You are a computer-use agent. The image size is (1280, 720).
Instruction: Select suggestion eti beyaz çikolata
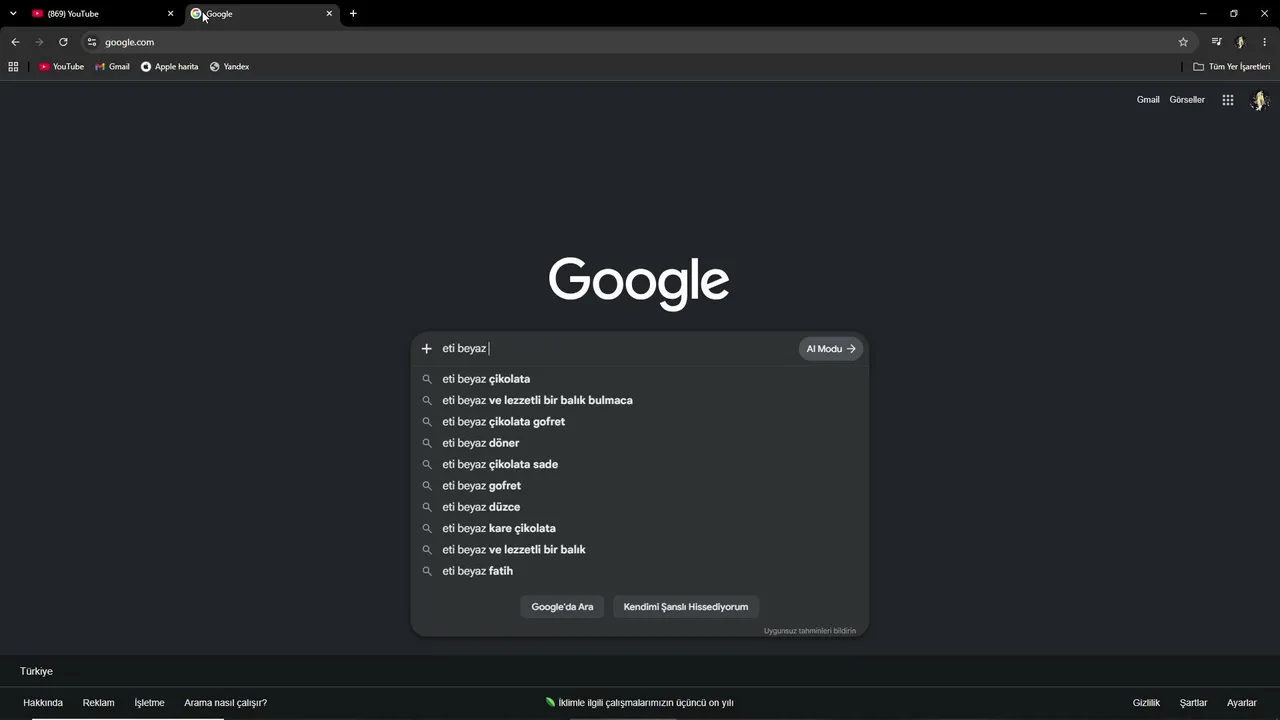[640, 379]
